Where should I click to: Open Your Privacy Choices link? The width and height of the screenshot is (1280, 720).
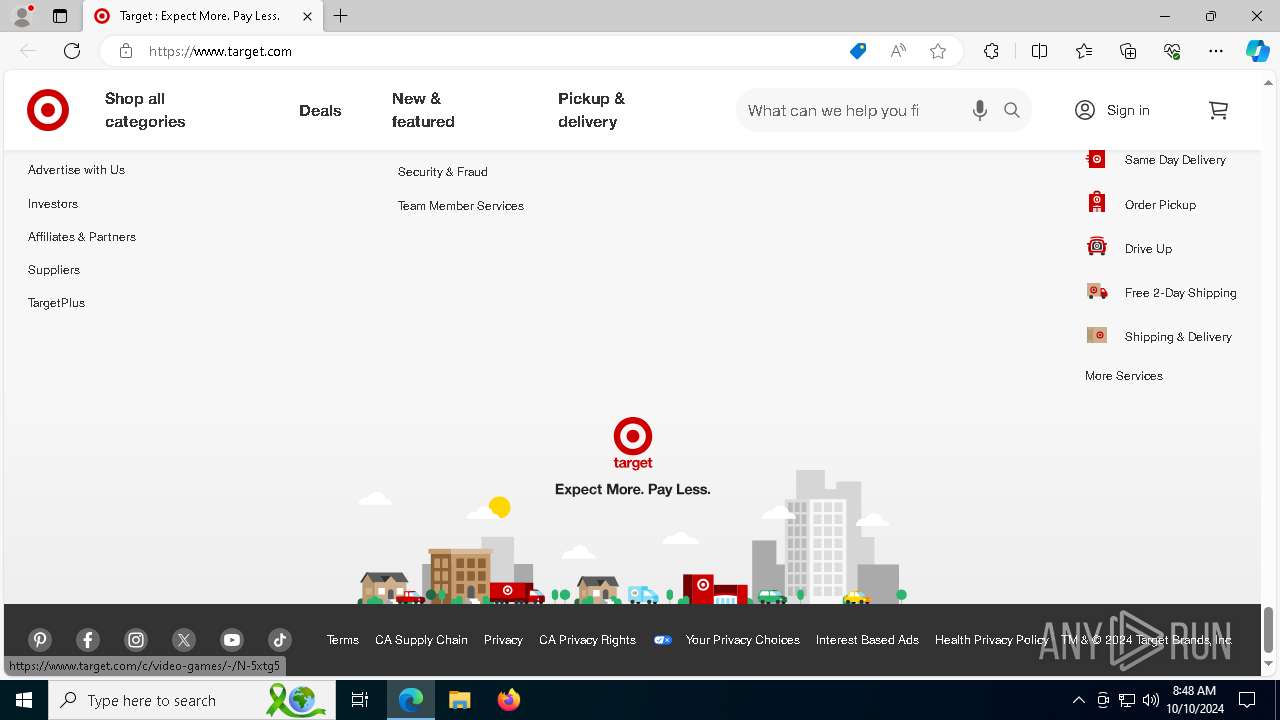743,640
